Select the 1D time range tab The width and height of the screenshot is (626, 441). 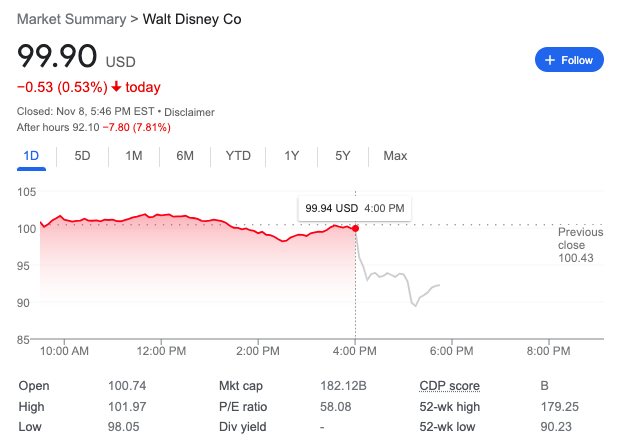31,156
